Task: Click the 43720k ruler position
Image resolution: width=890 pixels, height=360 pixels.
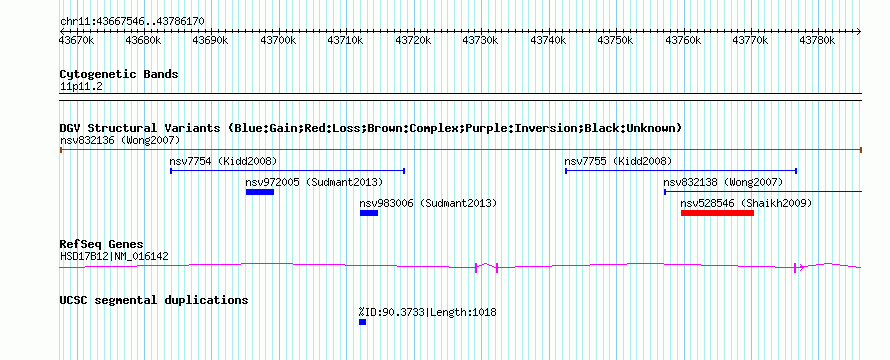Action: point(413,40)
